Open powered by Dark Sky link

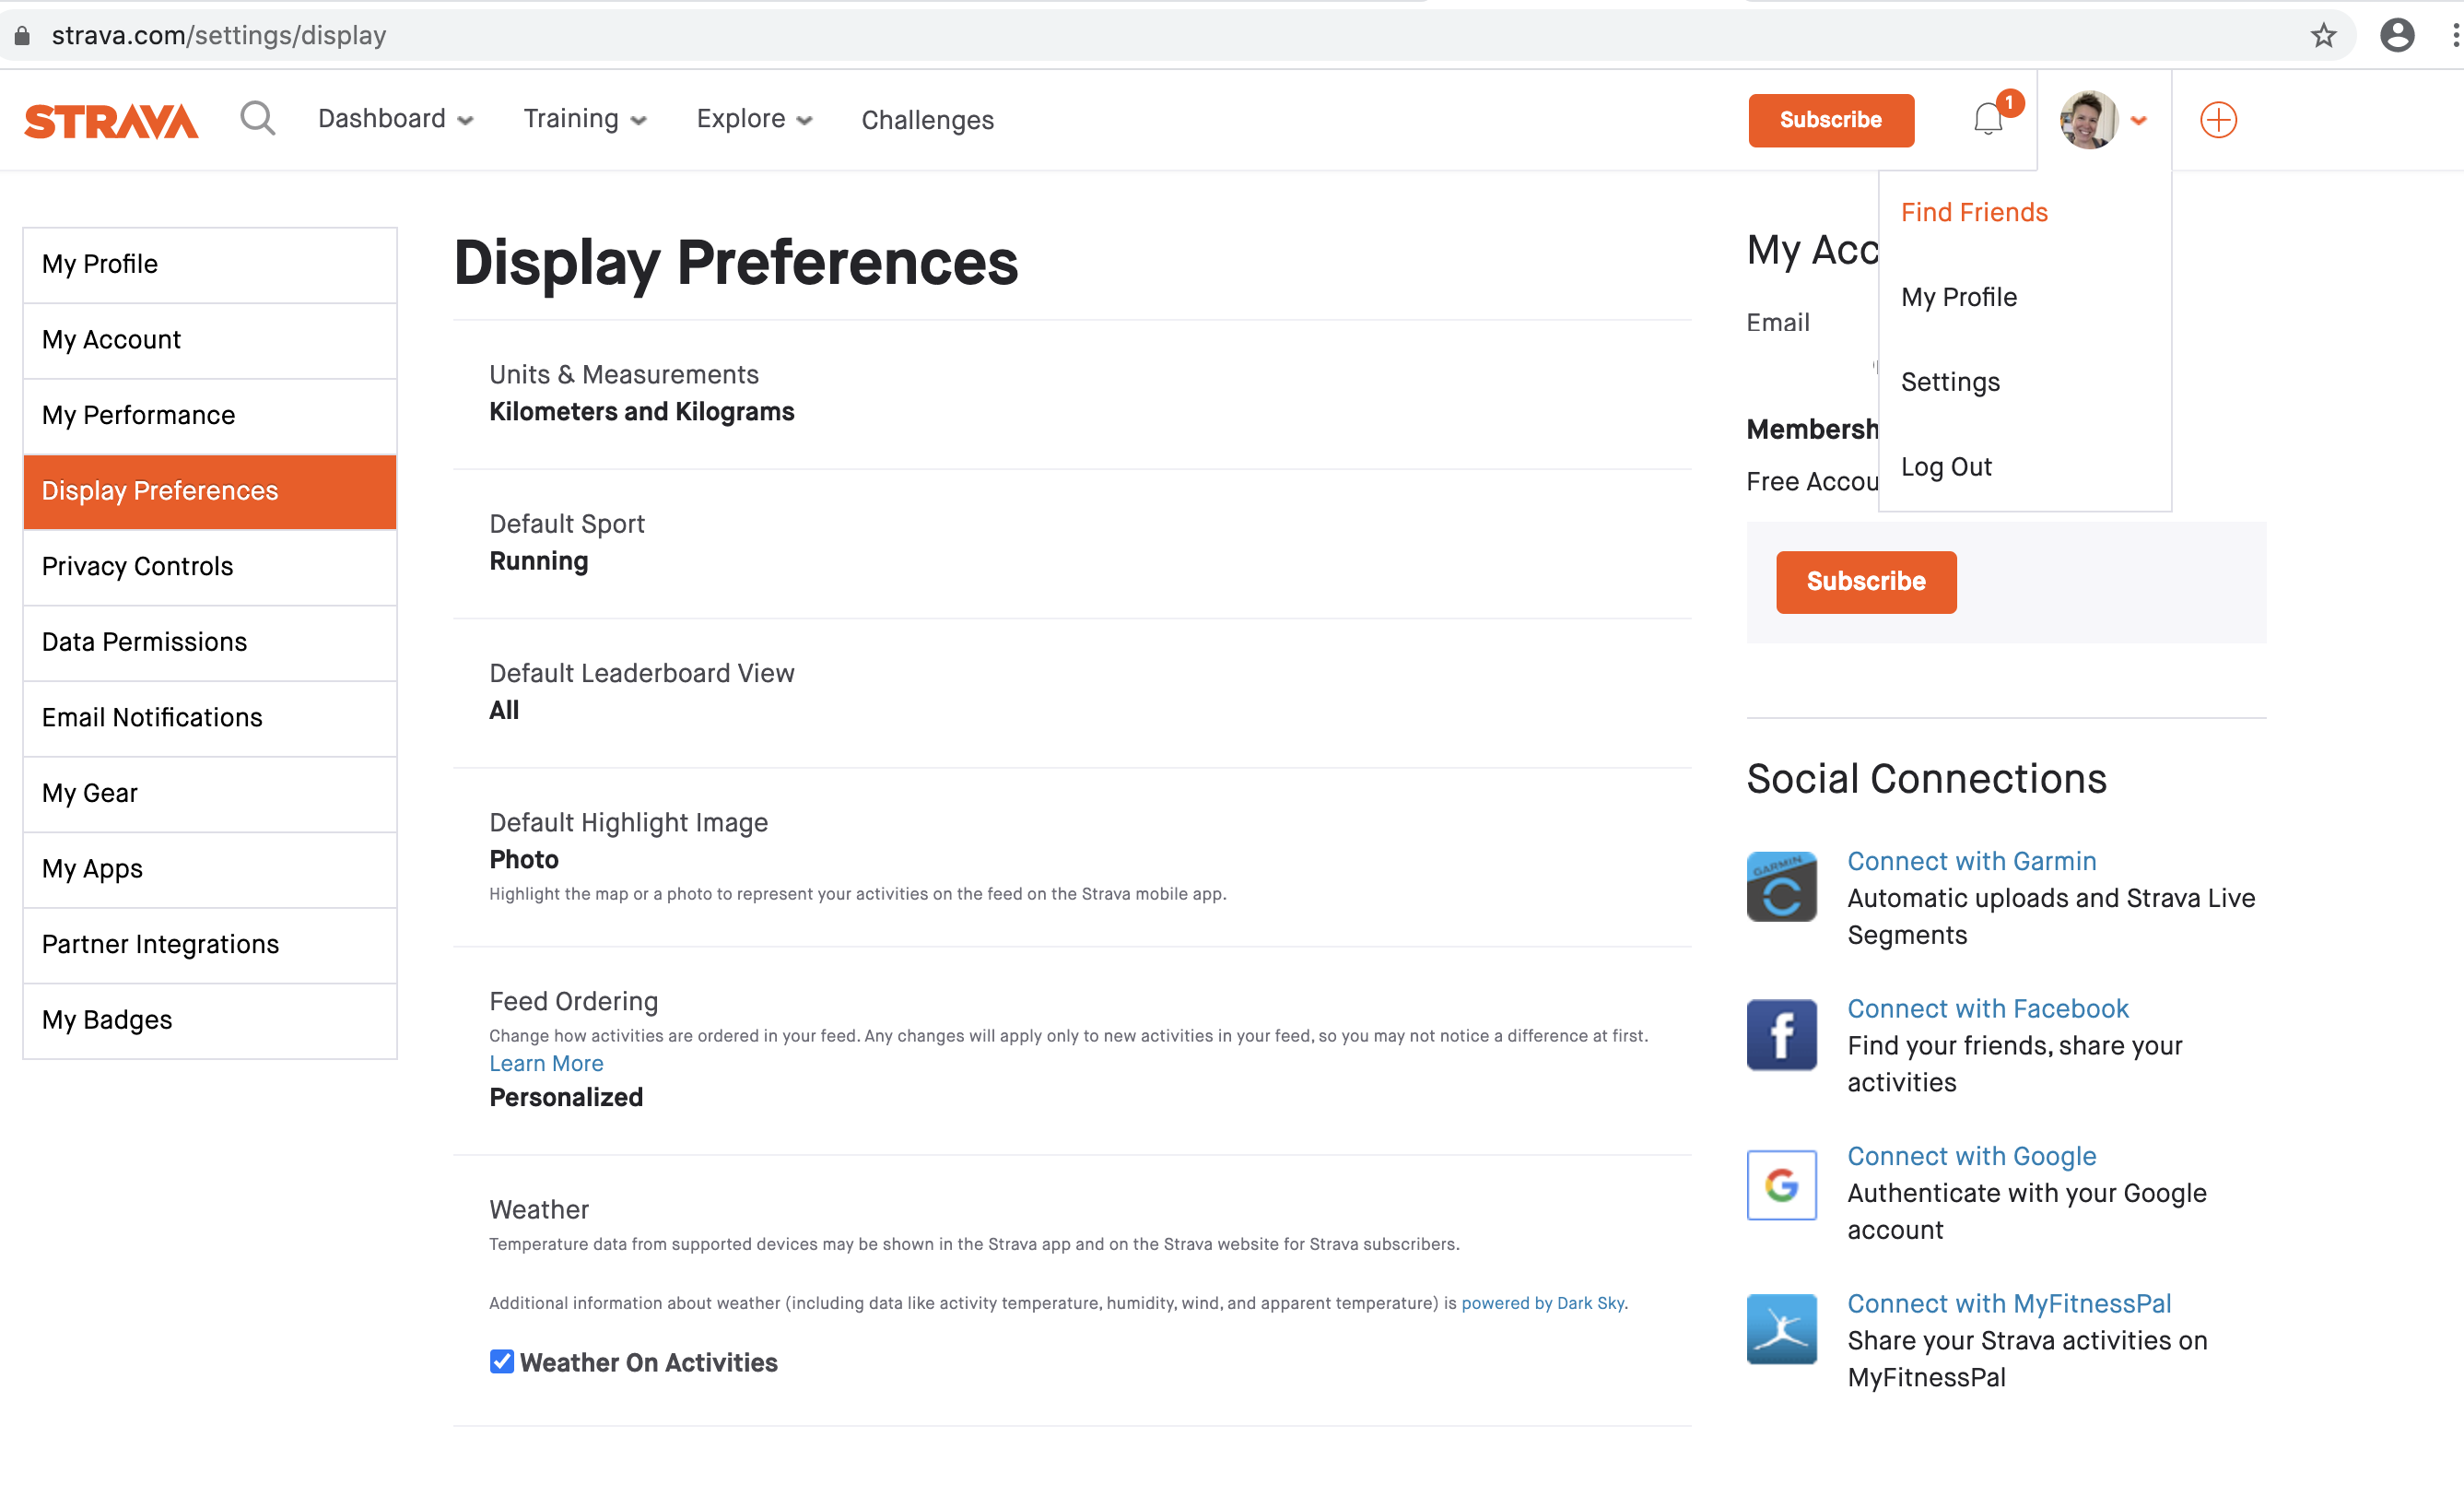tap(1543, 1302)
